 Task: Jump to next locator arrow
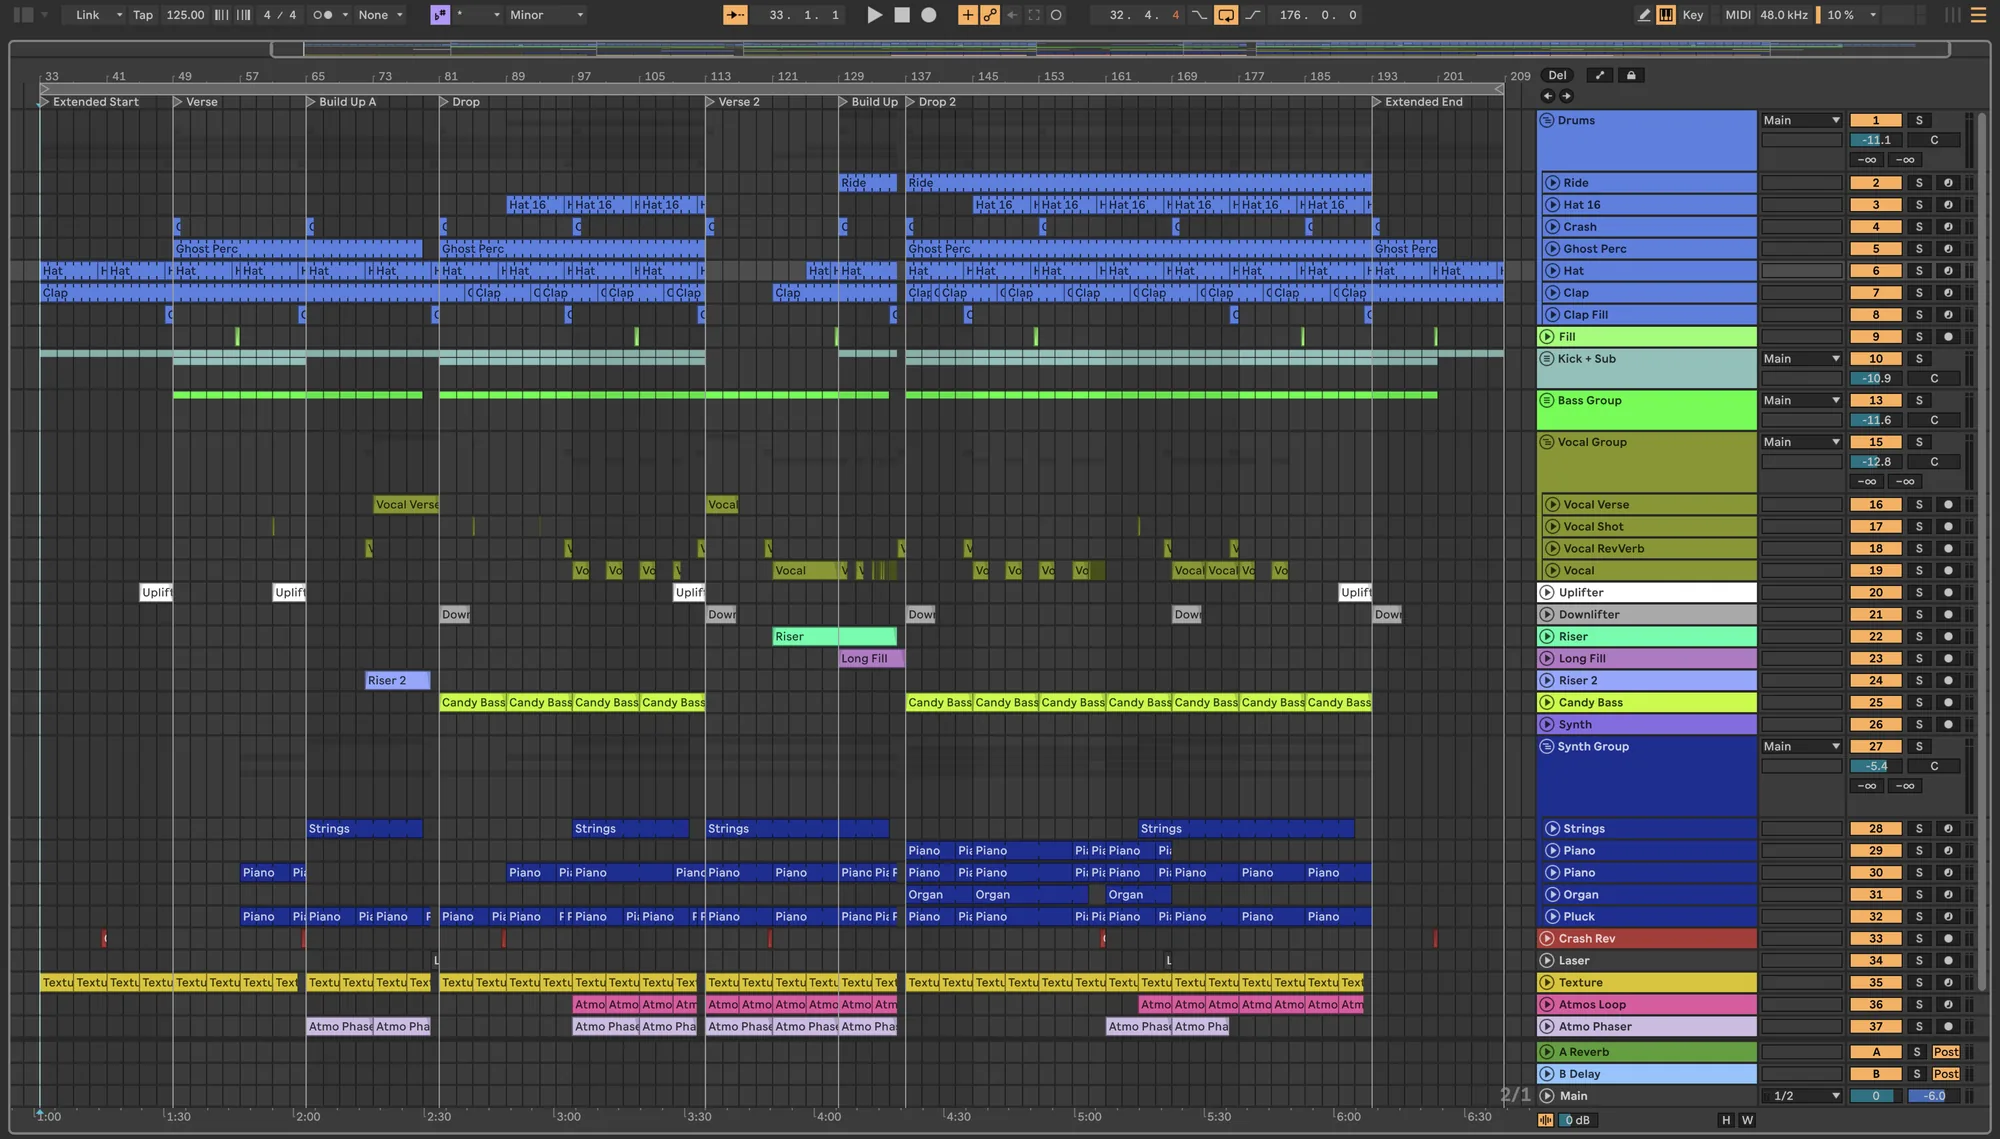coord(1566,96)
